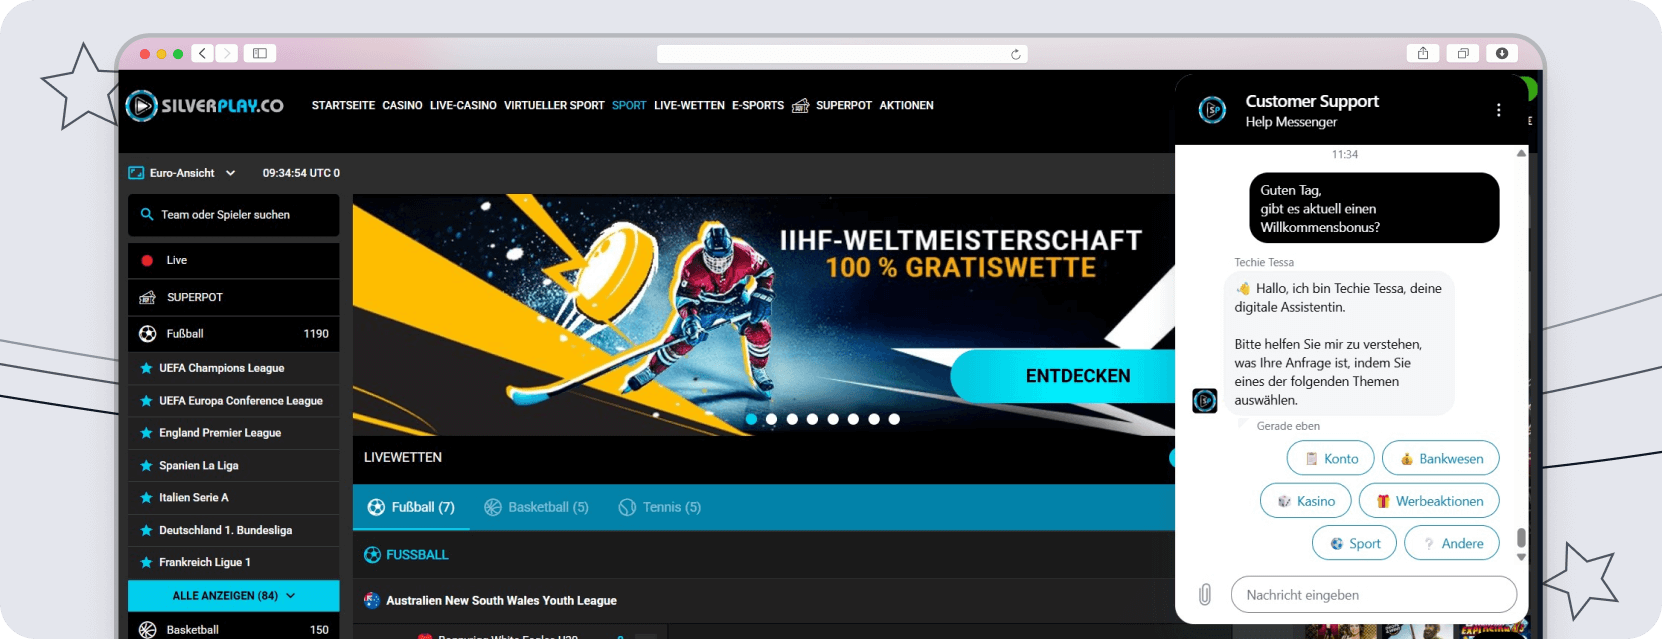Click the paperclip attachment icon in chat
This screenshot has width=1662, height=639.
click(1205, 595)
